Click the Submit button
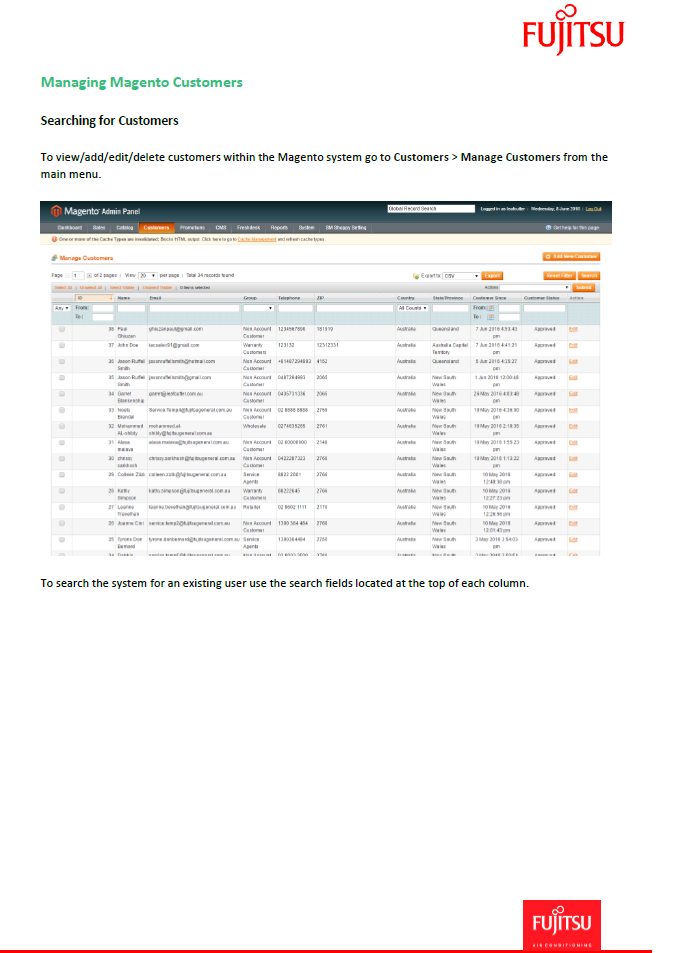 [584, 287]
